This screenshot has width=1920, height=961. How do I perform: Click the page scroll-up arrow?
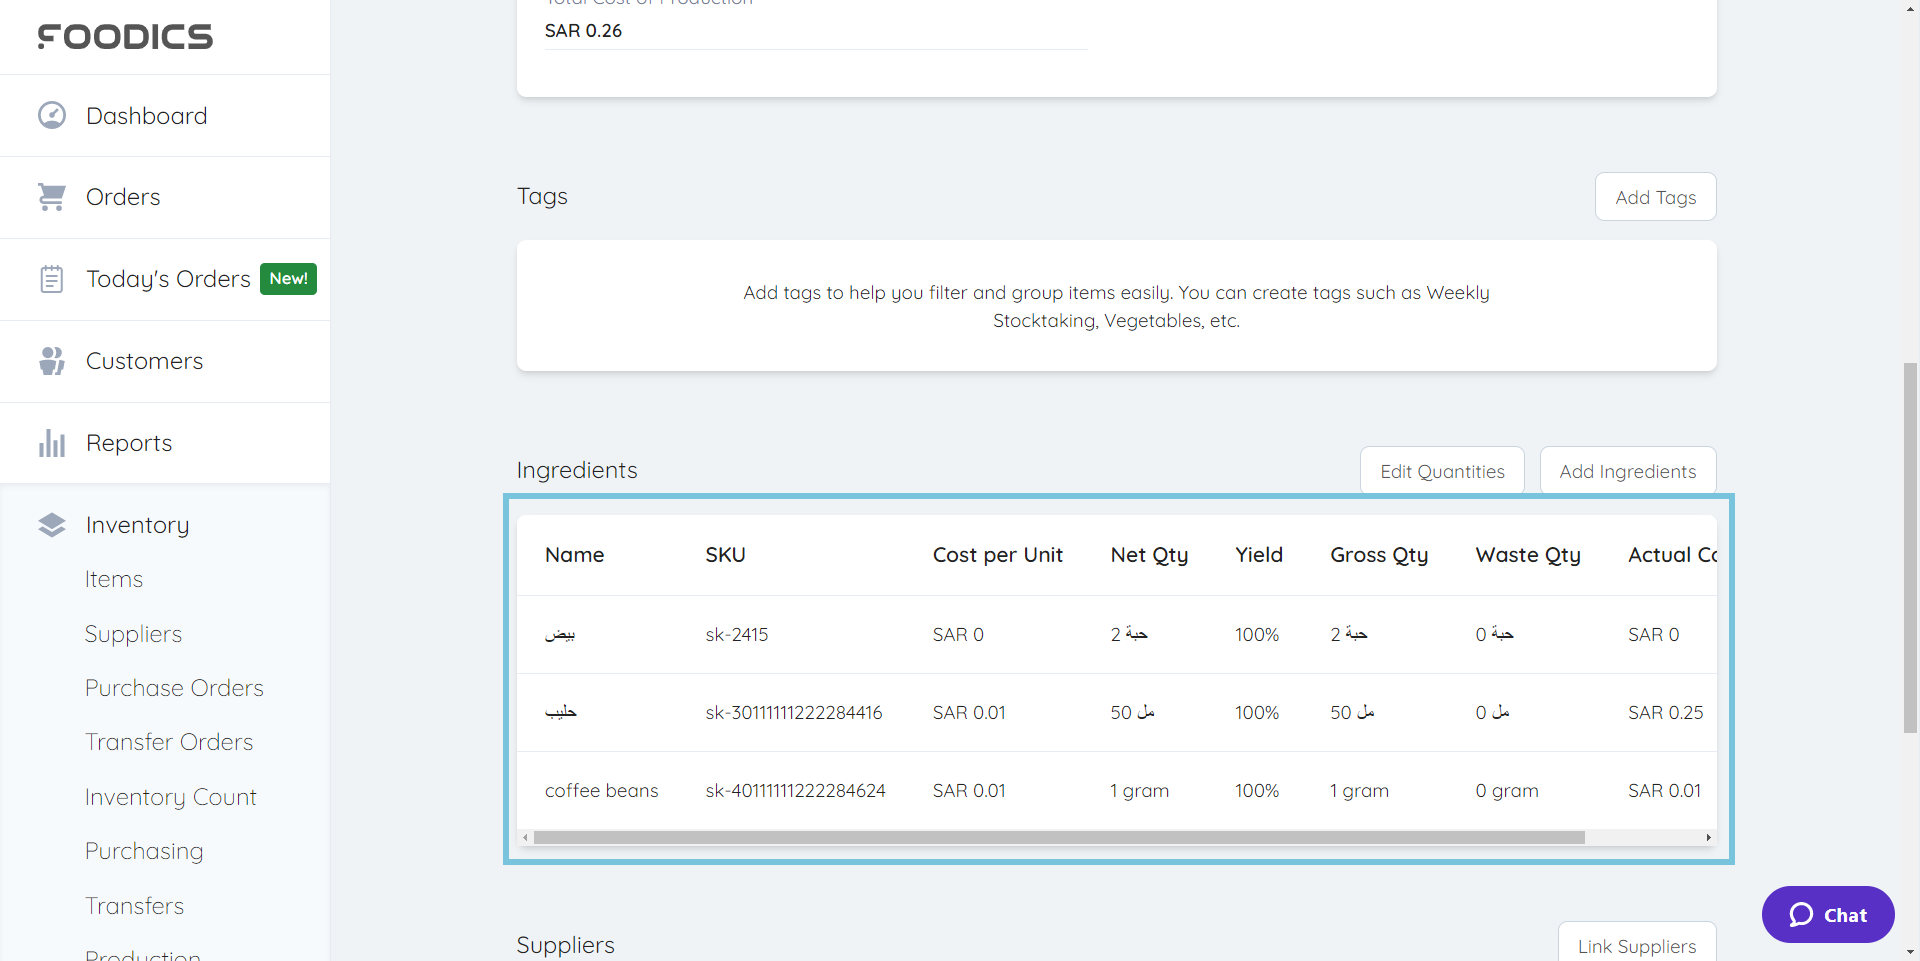coord(1910,8)
